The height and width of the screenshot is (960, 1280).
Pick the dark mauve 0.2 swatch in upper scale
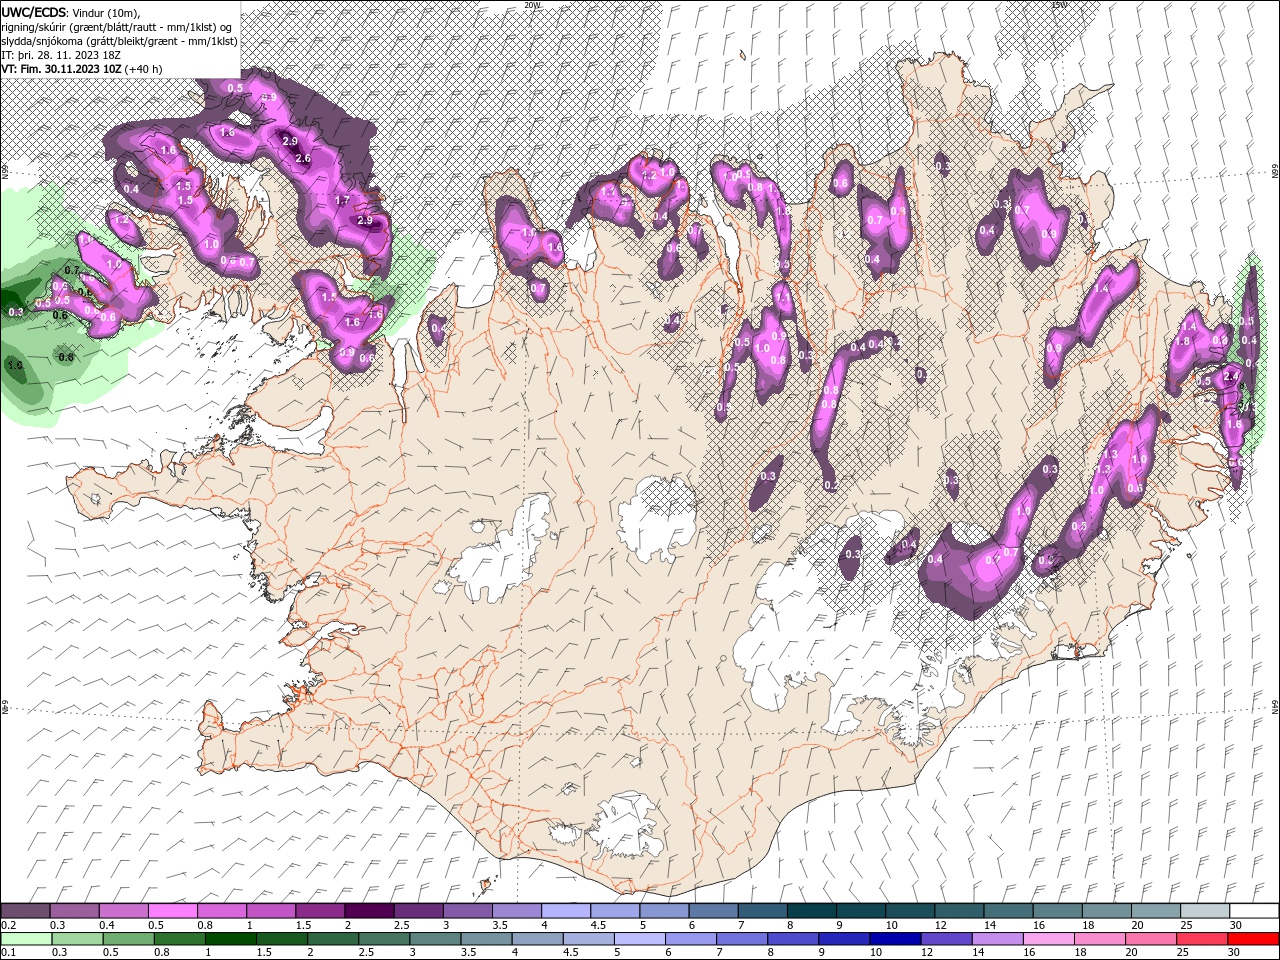25,911
